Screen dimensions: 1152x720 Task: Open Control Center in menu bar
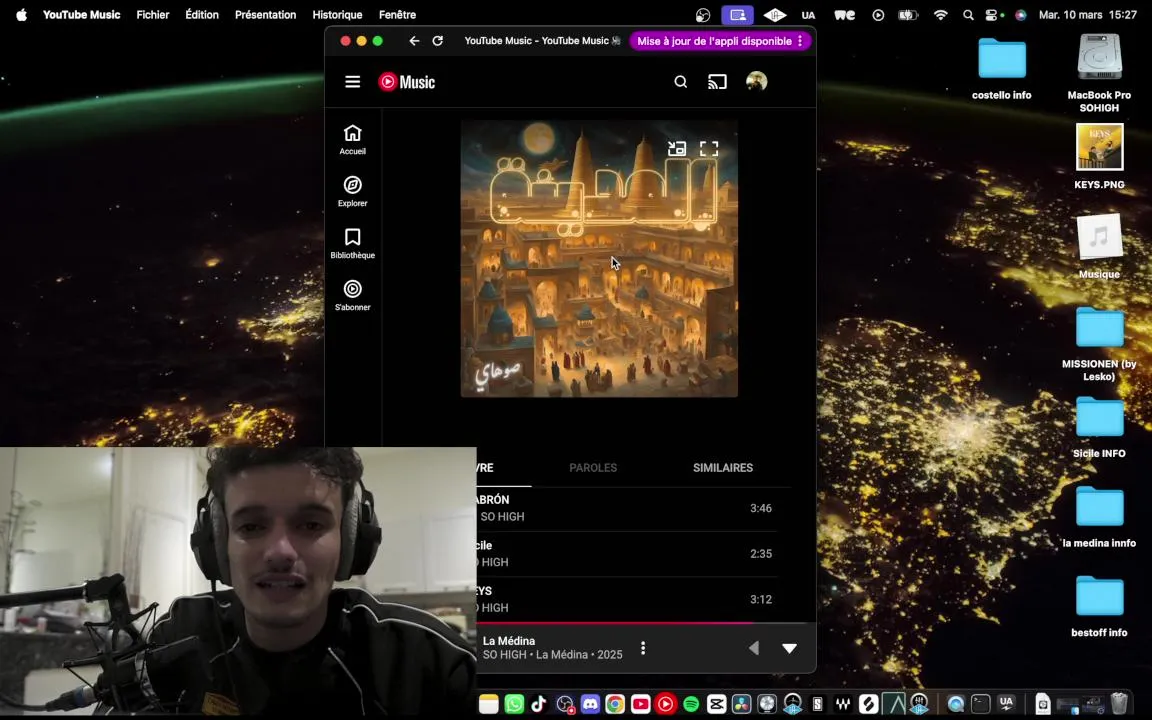(x=993, y=15)
